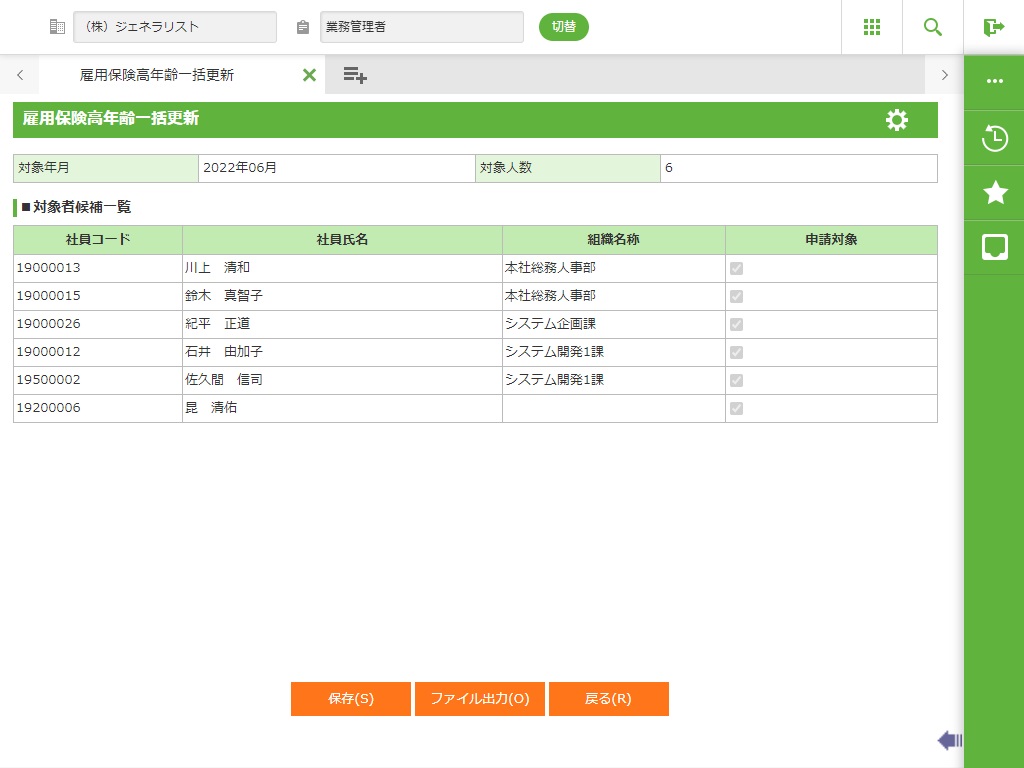Image resolution: width=1024 pixels, height=768 pixels.
Task: Open favorites star icon in sidebar
Action: click(x=994, y=193)
